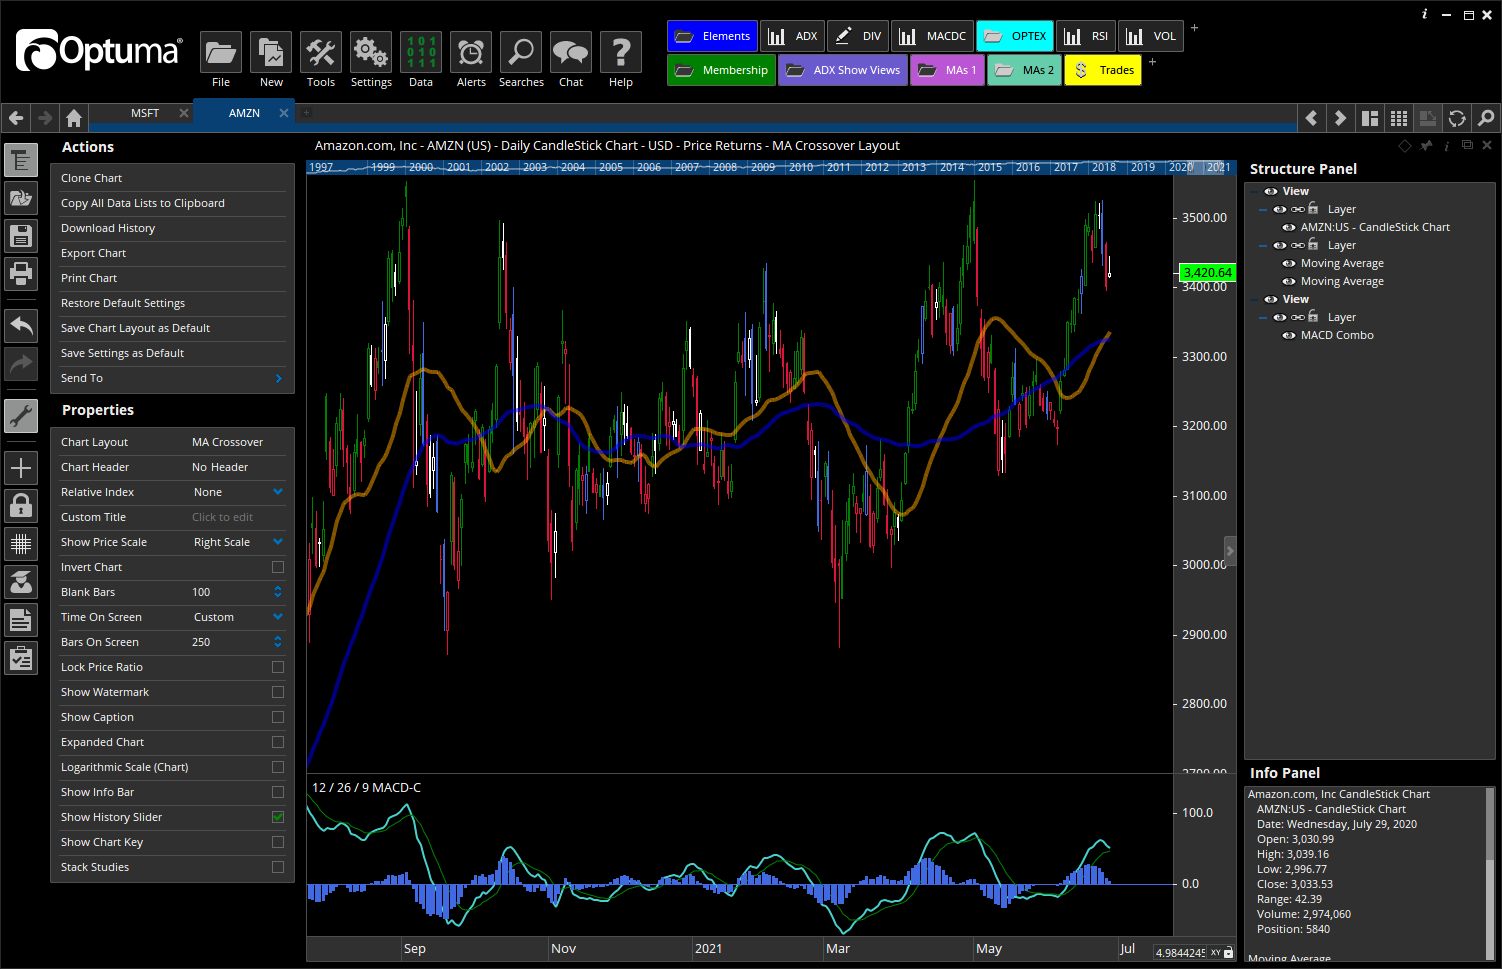This screenshot has height=969, width=1502.
Task: Click the page layout tiles icon, top right
Action: (1370, 118)
